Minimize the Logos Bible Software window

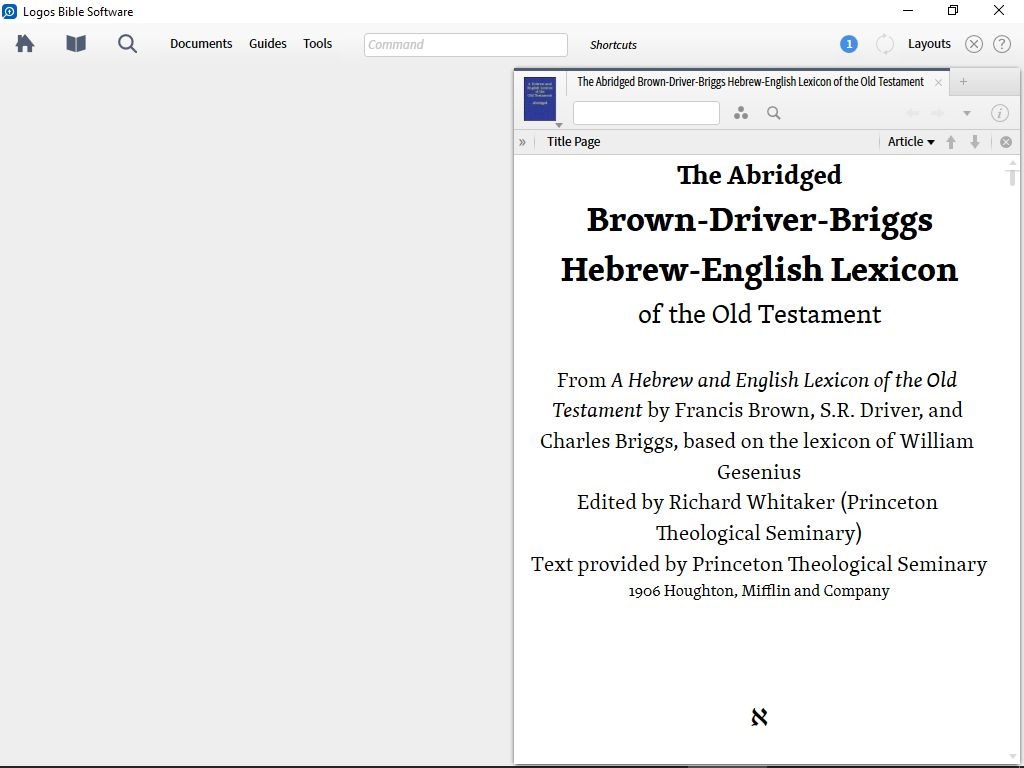(908, 10)
